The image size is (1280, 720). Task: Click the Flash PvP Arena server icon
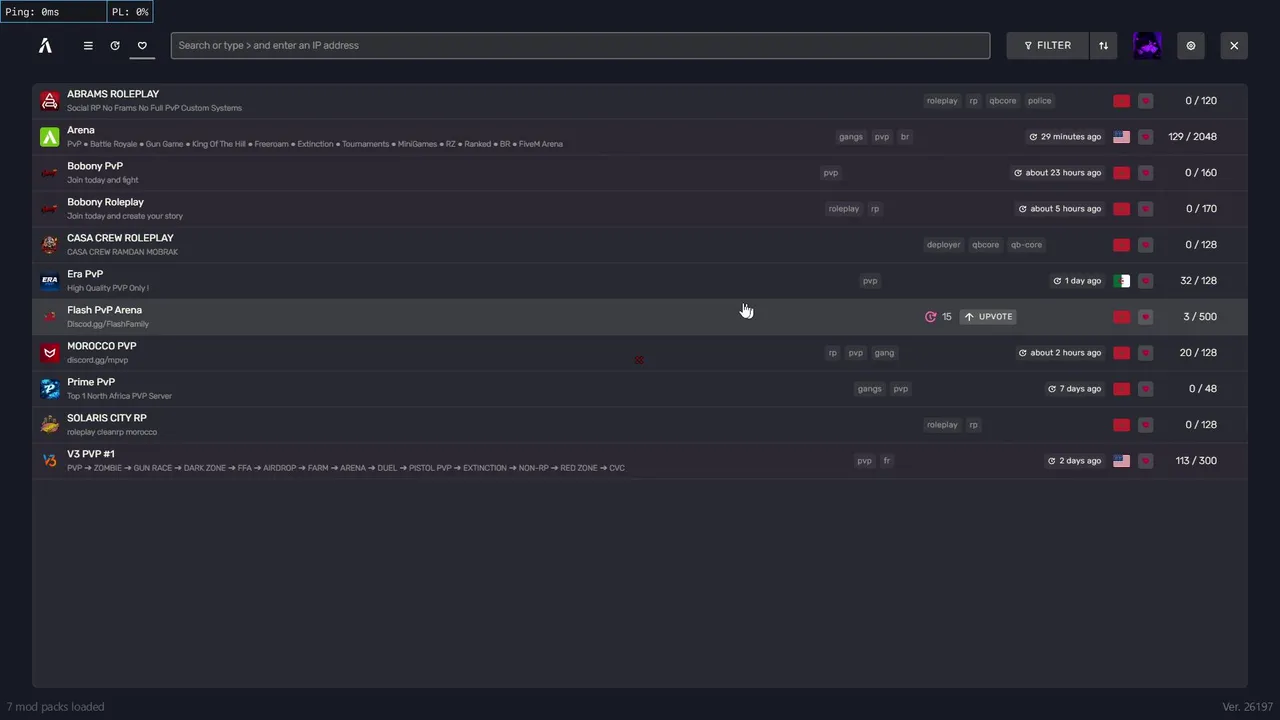pos(49,316)
